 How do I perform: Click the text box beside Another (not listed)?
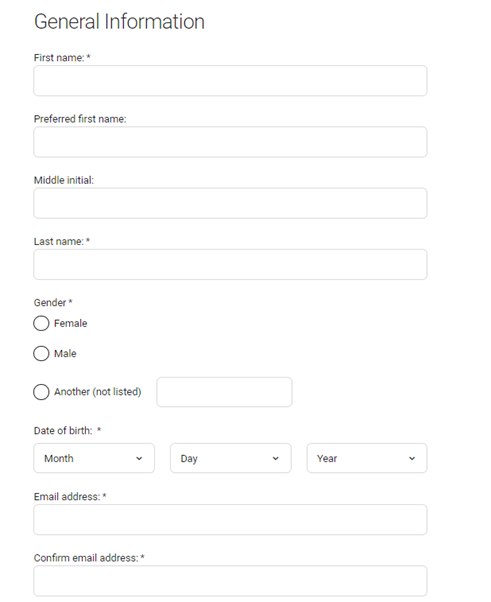click(x=224, y=392)
